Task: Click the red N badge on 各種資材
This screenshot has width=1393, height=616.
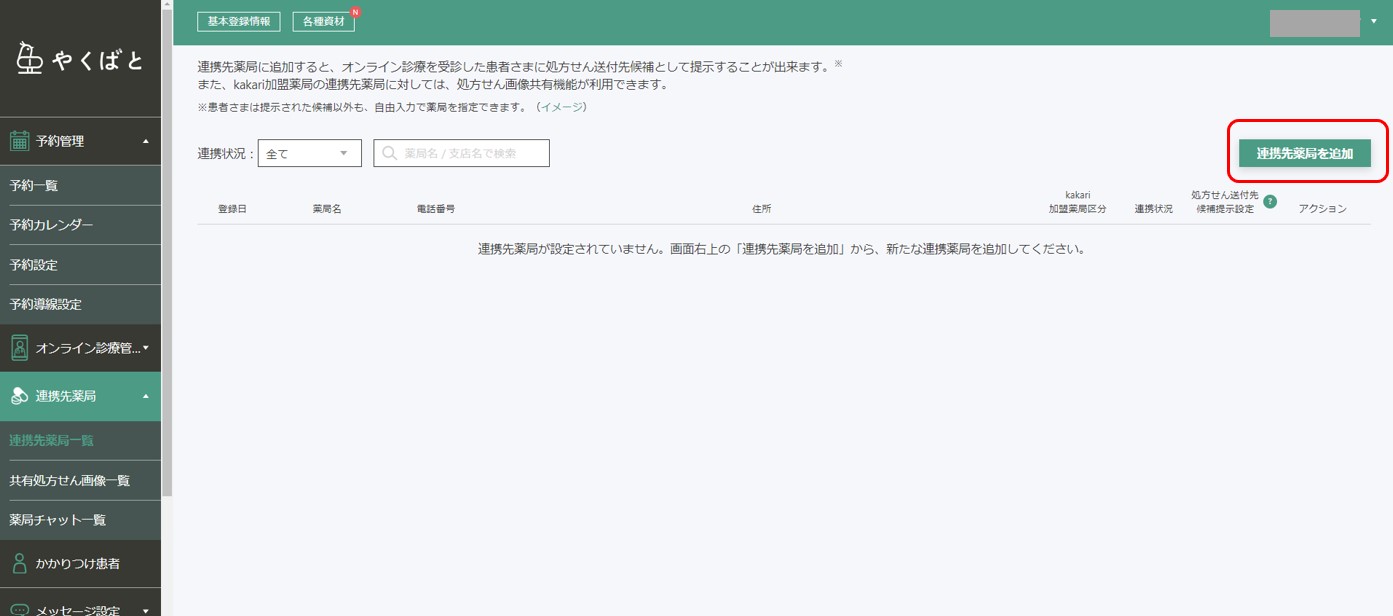Action: [x=354, y=13]
